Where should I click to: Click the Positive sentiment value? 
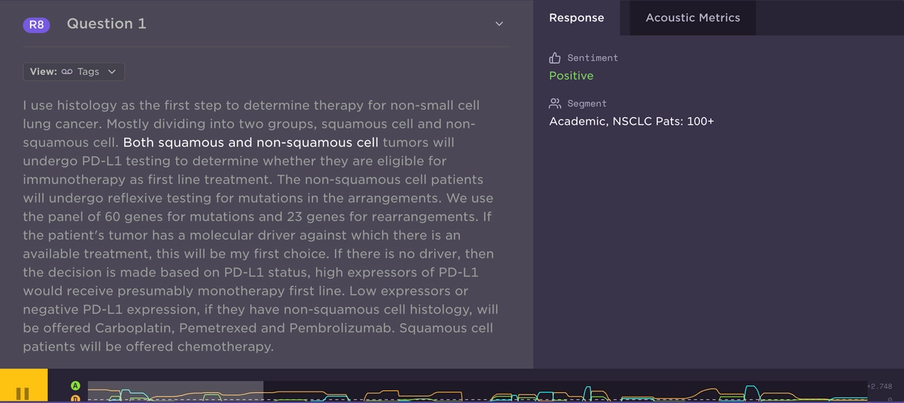coord(571,76)
